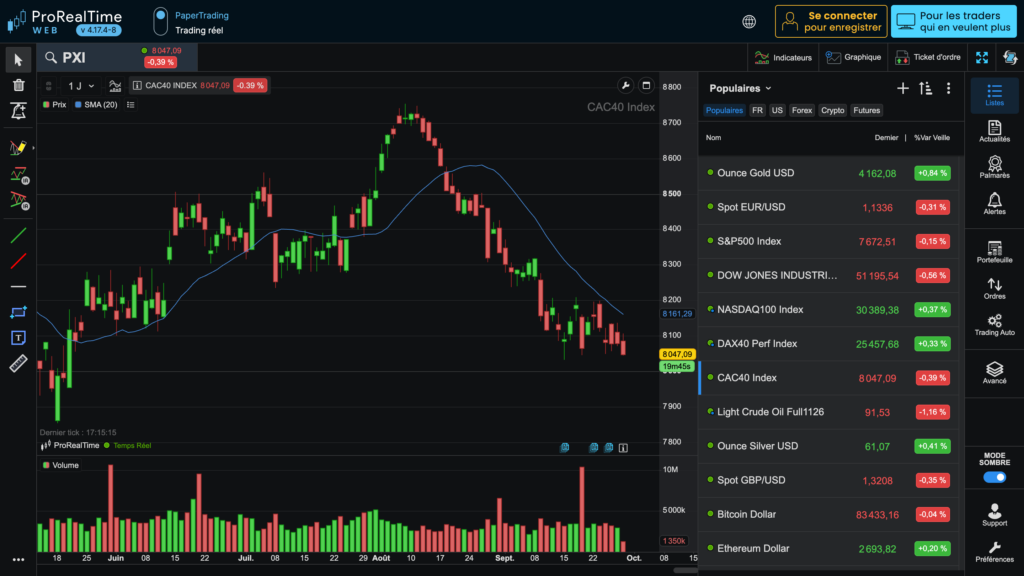Open Indicateurs button
Image resolution: width=1024 pixels, height=576 pixels.
pos(782,57)
